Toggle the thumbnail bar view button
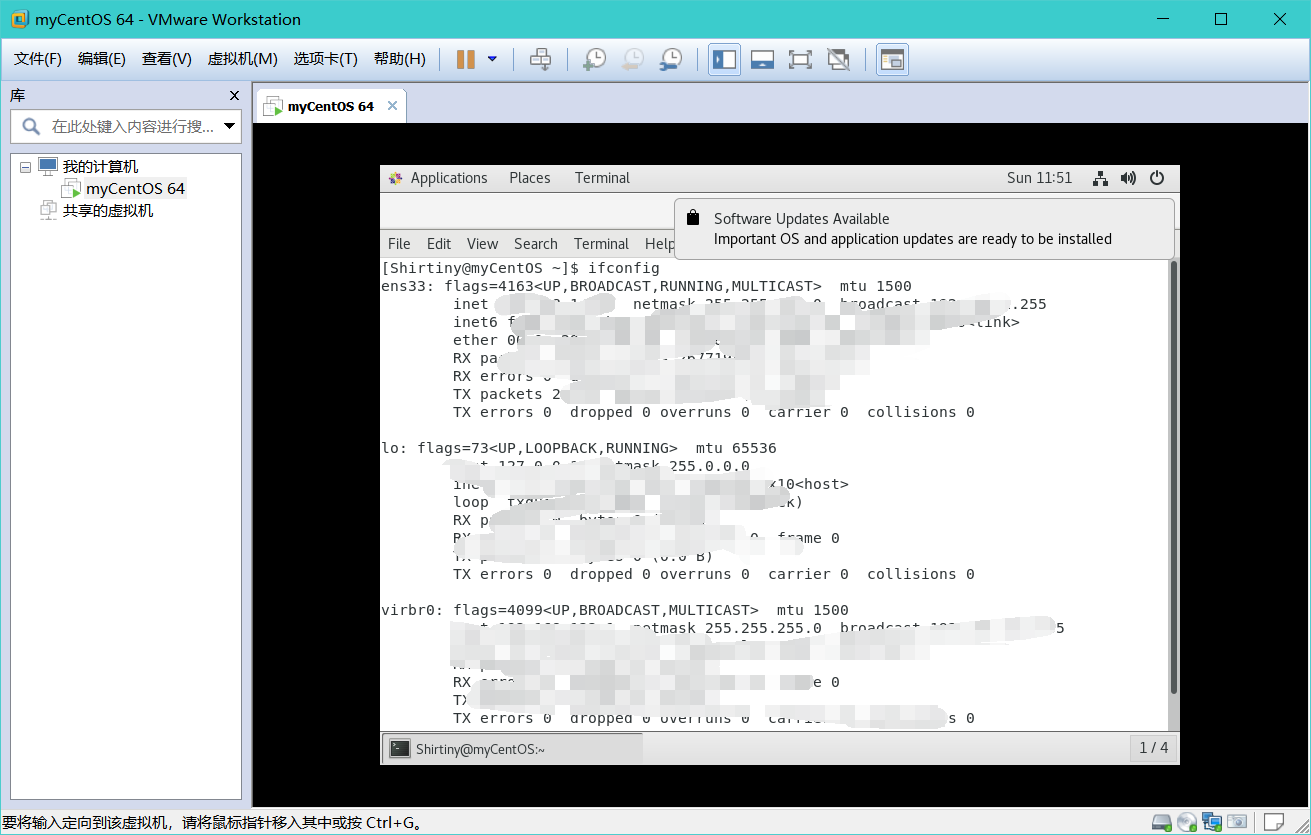This screenshot has width=1311, height=835. click(x=762, y=60)
